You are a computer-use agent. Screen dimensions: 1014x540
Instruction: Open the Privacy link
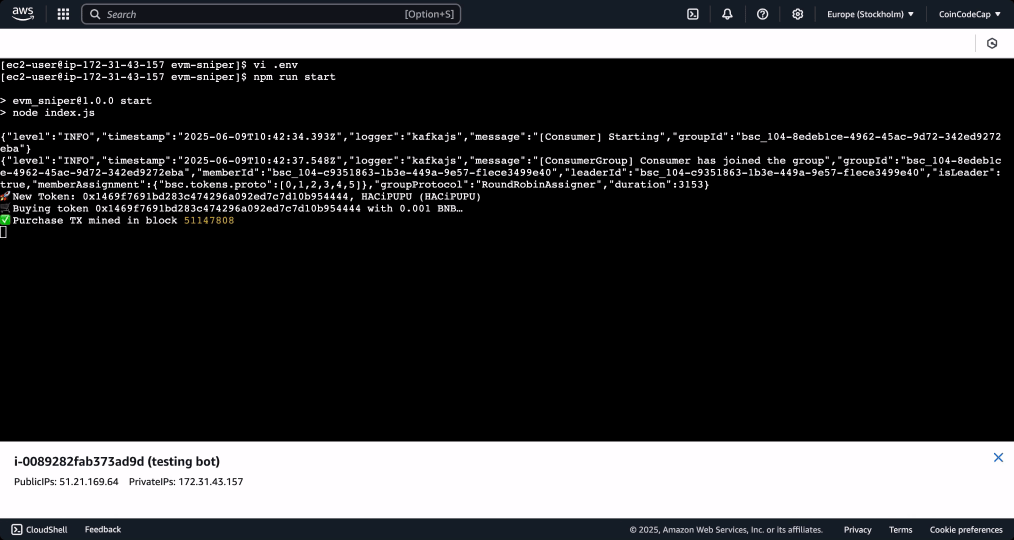[x=857, y=529]
